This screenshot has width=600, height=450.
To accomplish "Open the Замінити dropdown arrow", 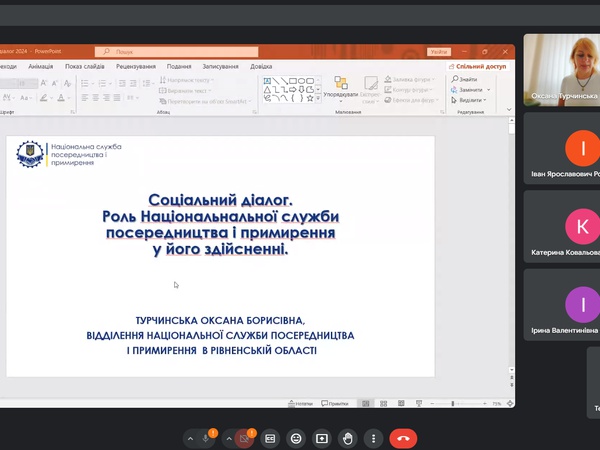I will pyautogui.click(x=488, y=90).
